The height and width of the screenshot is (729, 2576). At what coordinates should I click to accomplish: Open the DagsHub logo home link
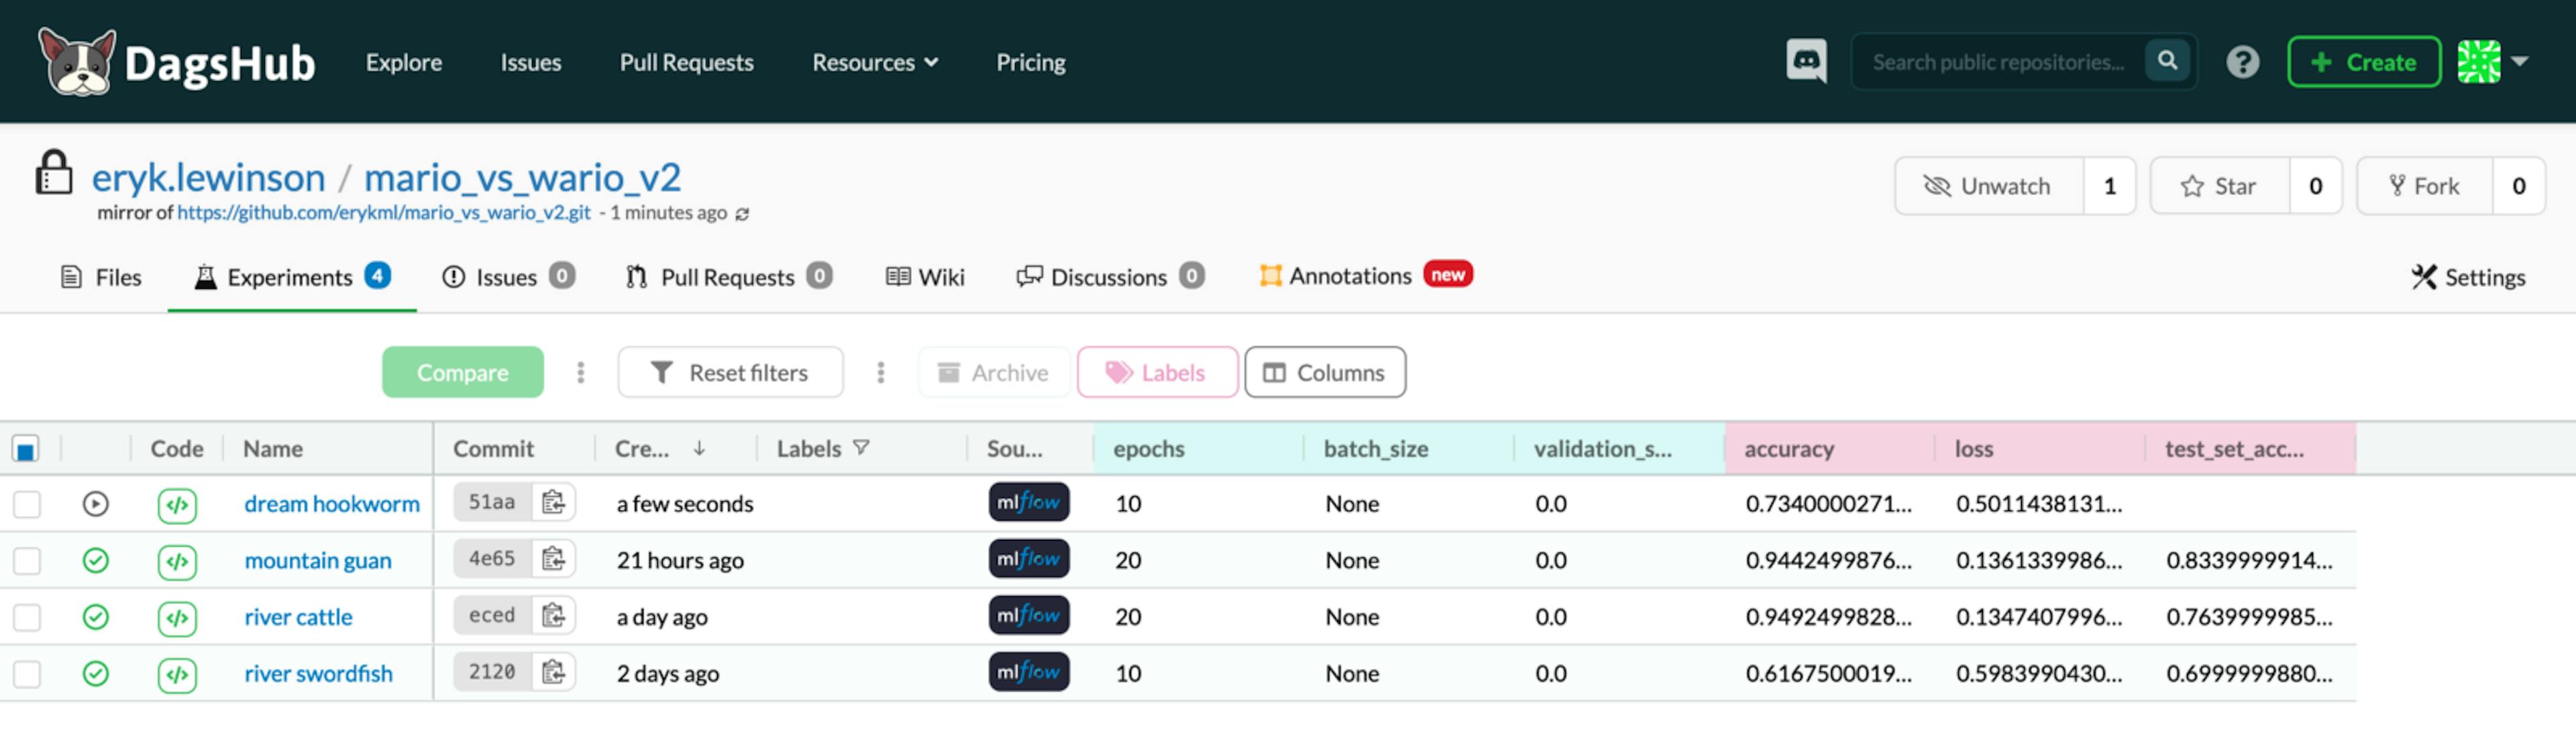(176, 62)
